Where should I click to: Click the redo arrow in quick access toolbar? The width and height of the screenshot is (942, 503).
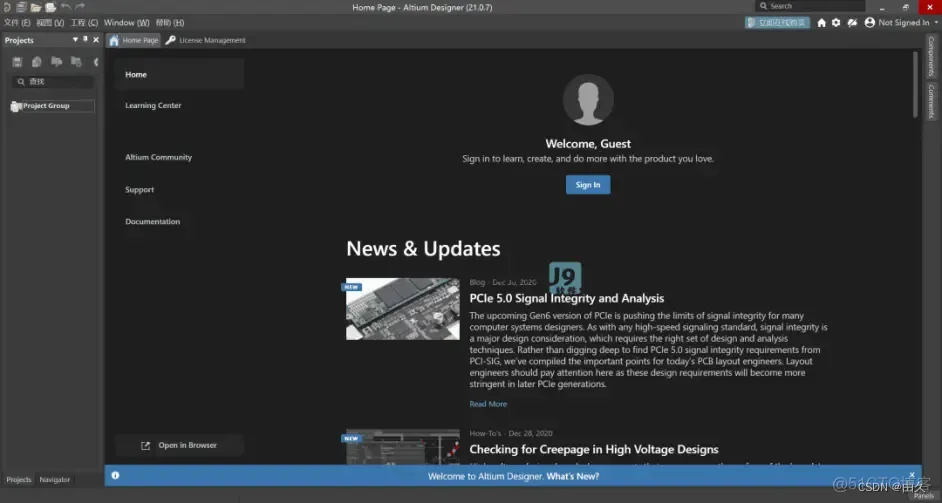pyautogui.click(x=80, y=7)
